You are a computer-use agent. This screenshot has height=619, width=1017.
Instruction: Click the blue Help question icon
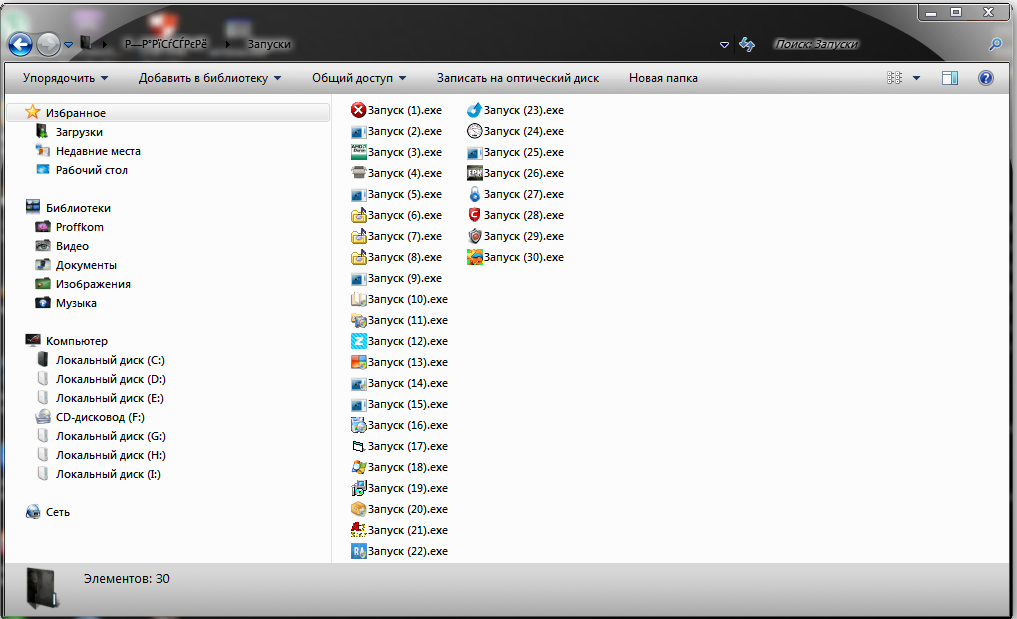(985, 78)
